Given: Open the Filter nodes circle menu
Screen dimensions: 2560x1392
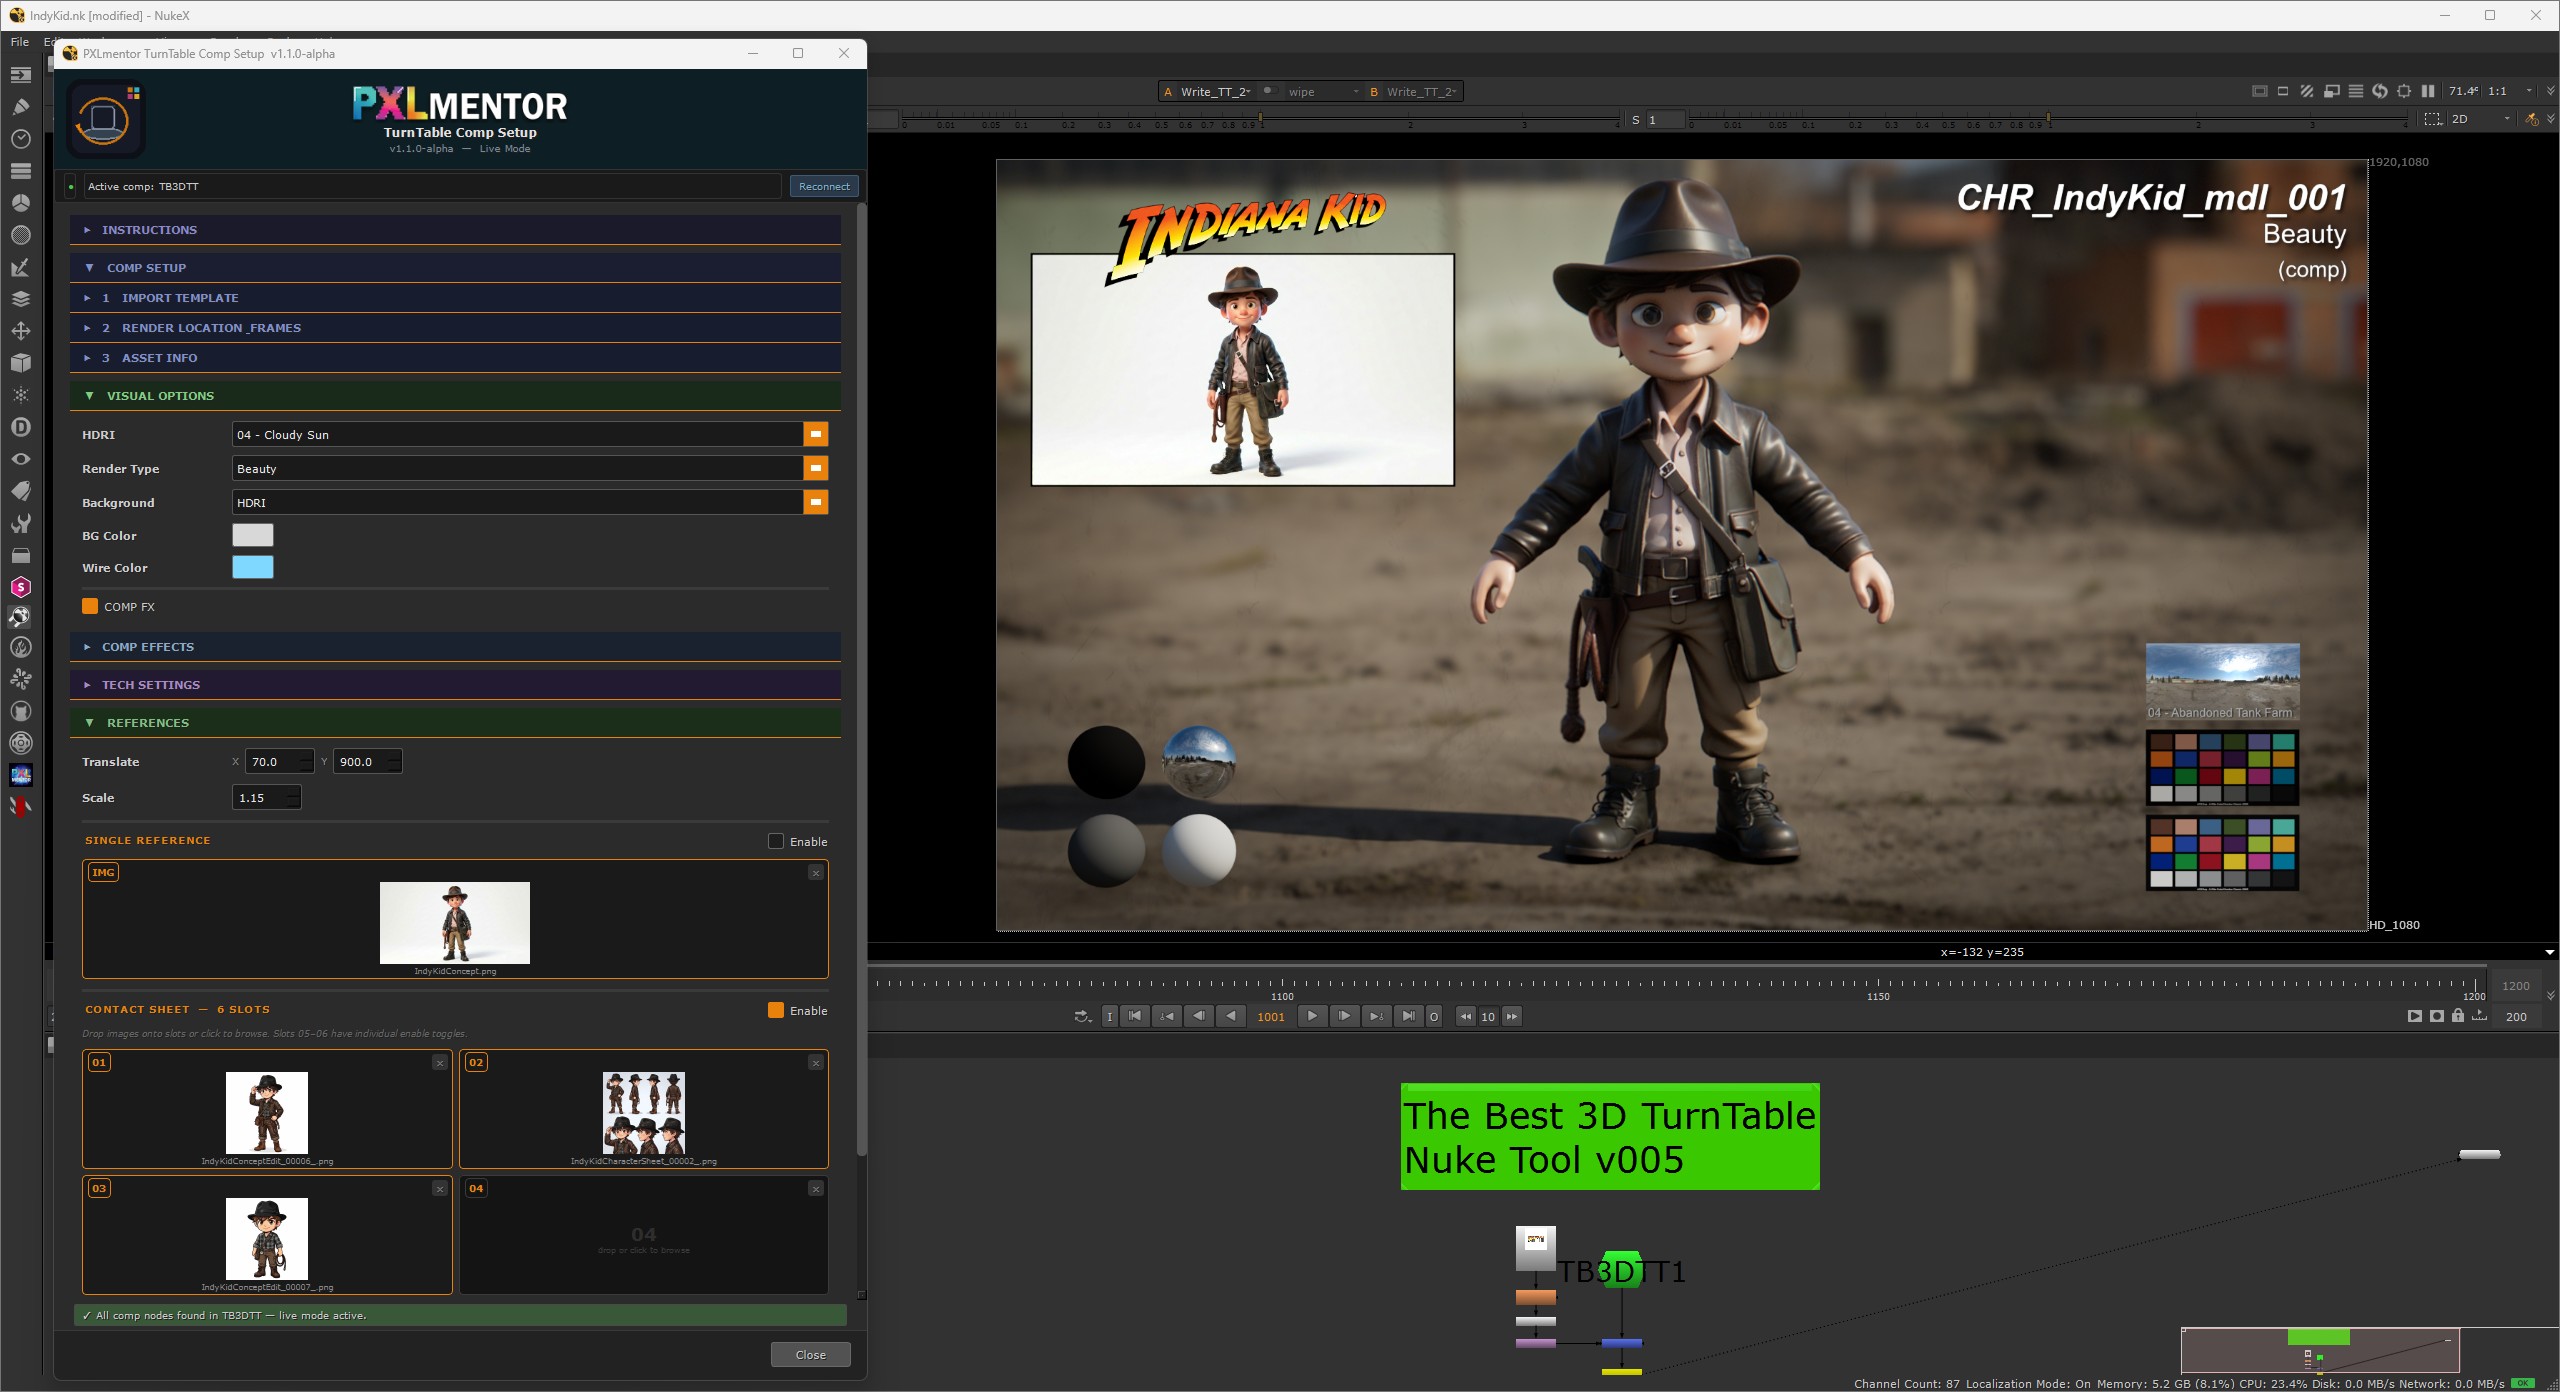Looking at the screenshot, I should [20, 234].
